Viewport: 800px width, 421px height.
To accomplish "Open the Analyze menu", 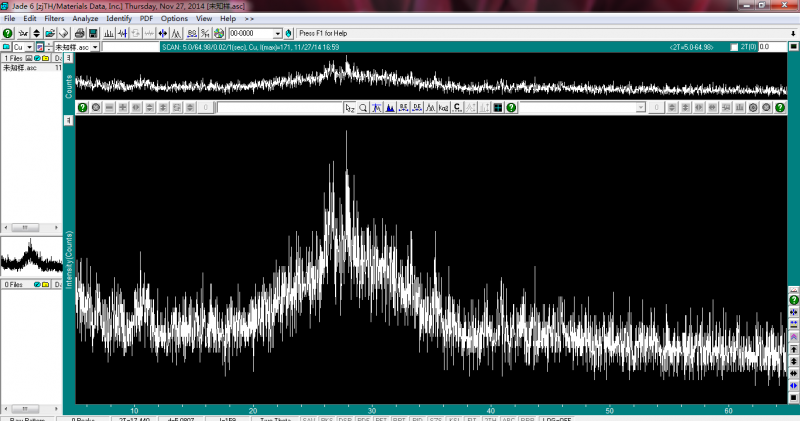I will click(85, 19).
